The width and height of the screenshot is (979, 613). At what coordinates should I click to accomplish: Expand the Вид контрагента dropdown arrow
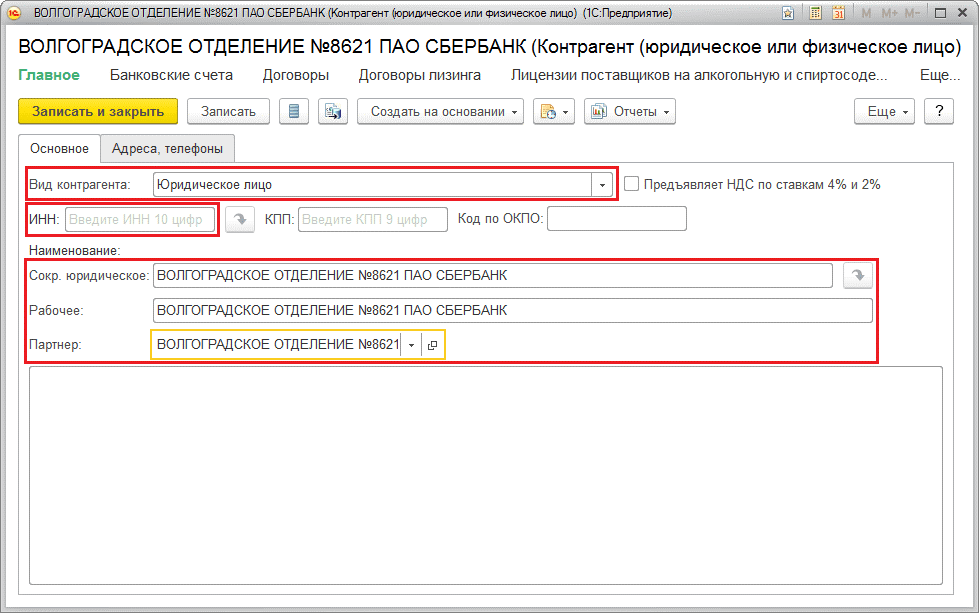coord(603,185)
